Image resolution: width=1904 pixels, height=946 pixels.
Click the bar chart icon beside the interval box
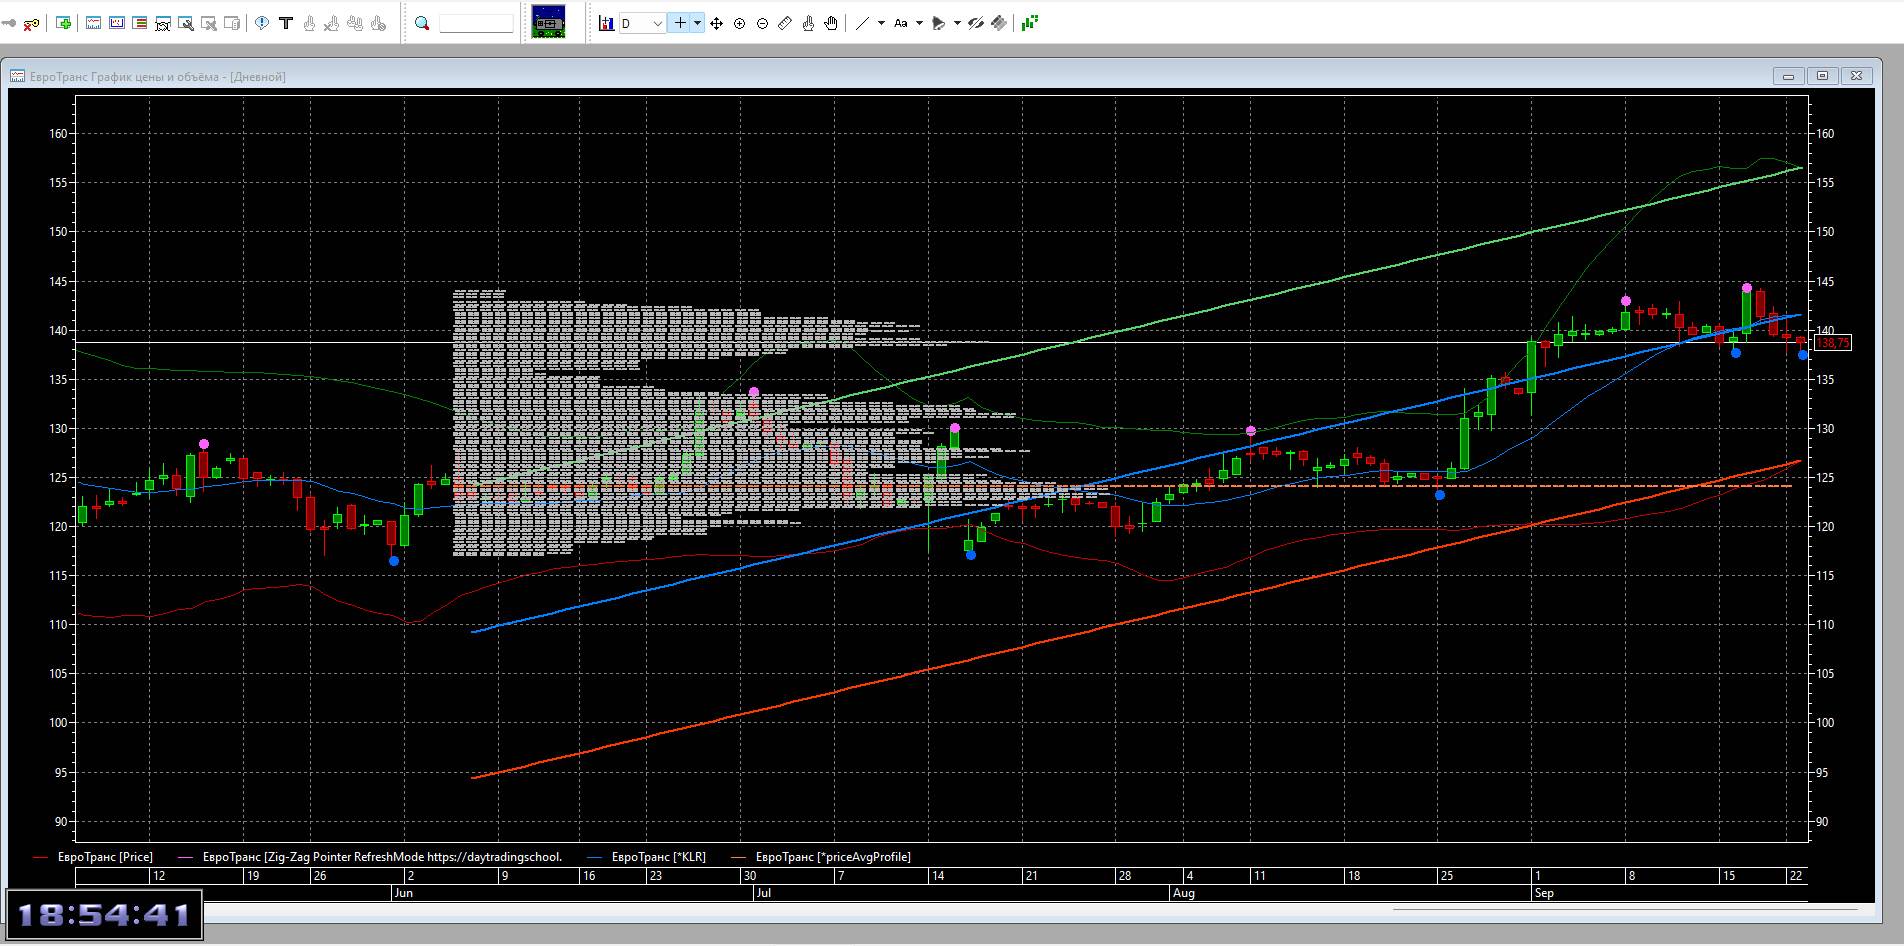coord(606,23)
